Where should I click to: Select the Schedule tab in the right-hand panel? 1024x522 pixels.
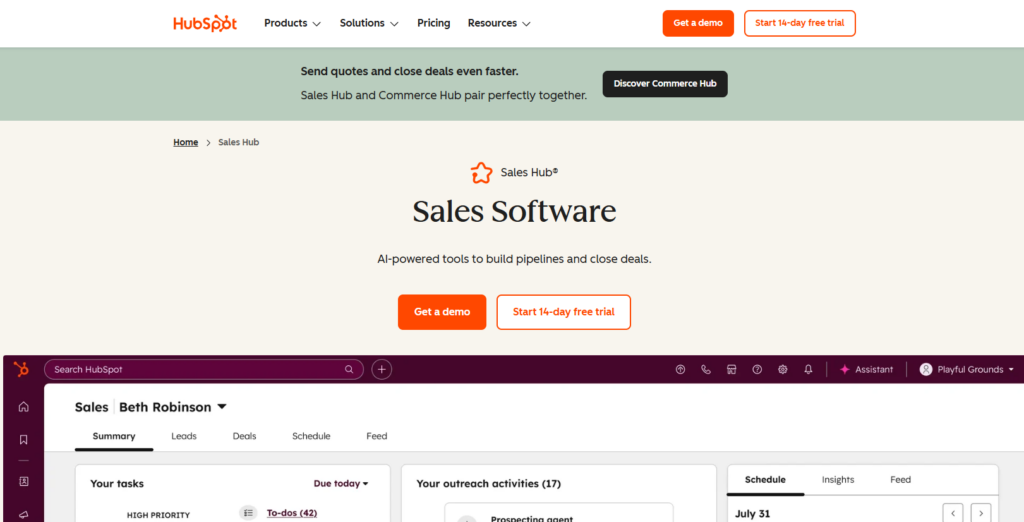click(765, 480)
